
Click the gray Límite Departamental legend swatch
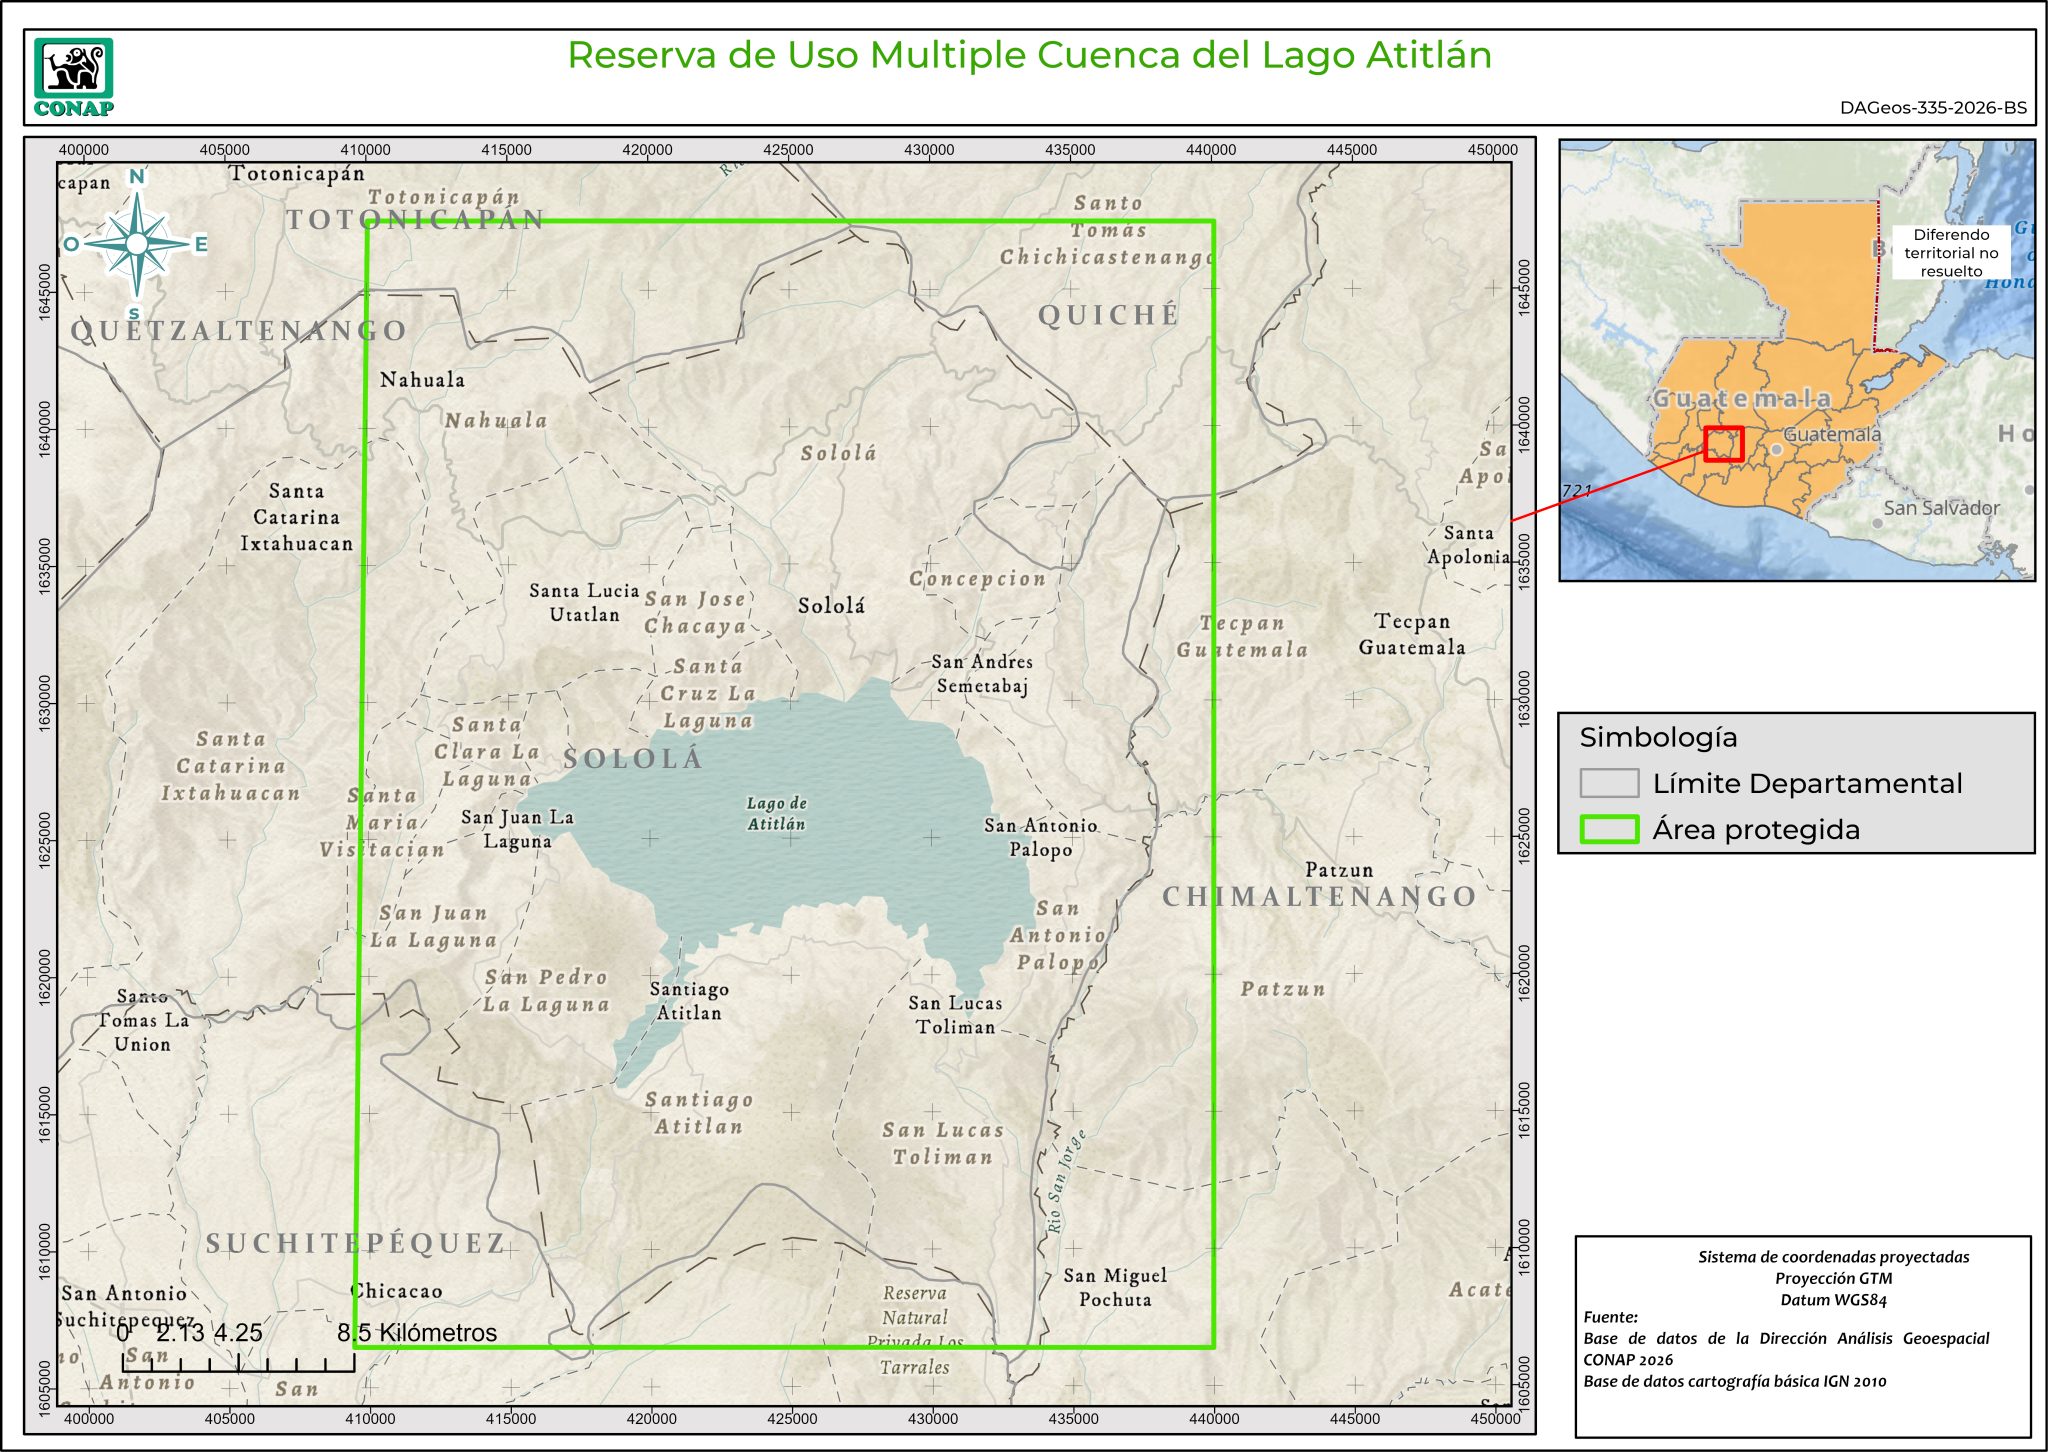click(x=1609, y=783)
